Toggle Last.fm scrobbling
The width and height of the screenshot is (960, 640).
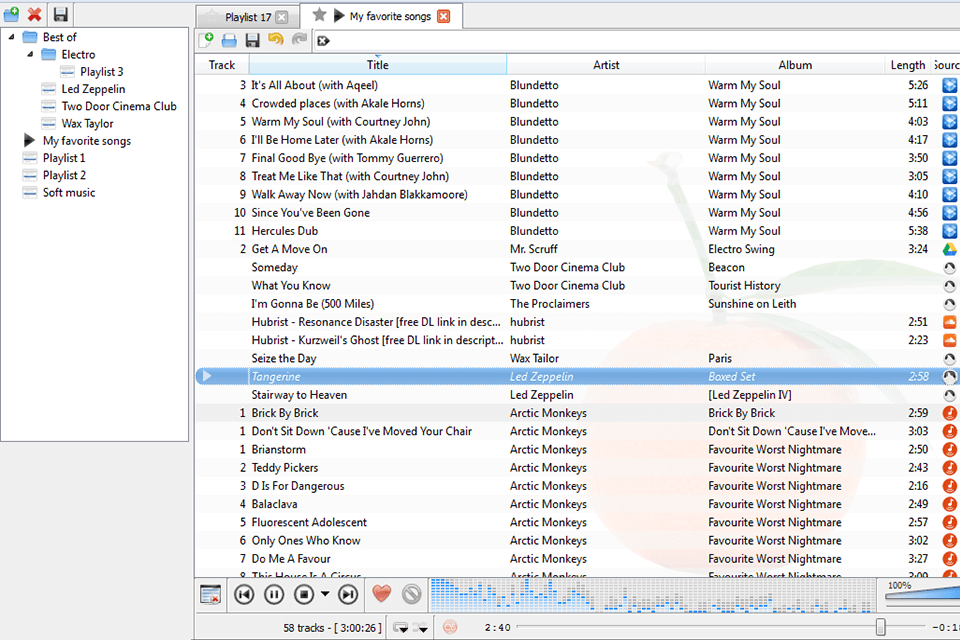coord(450,628)
